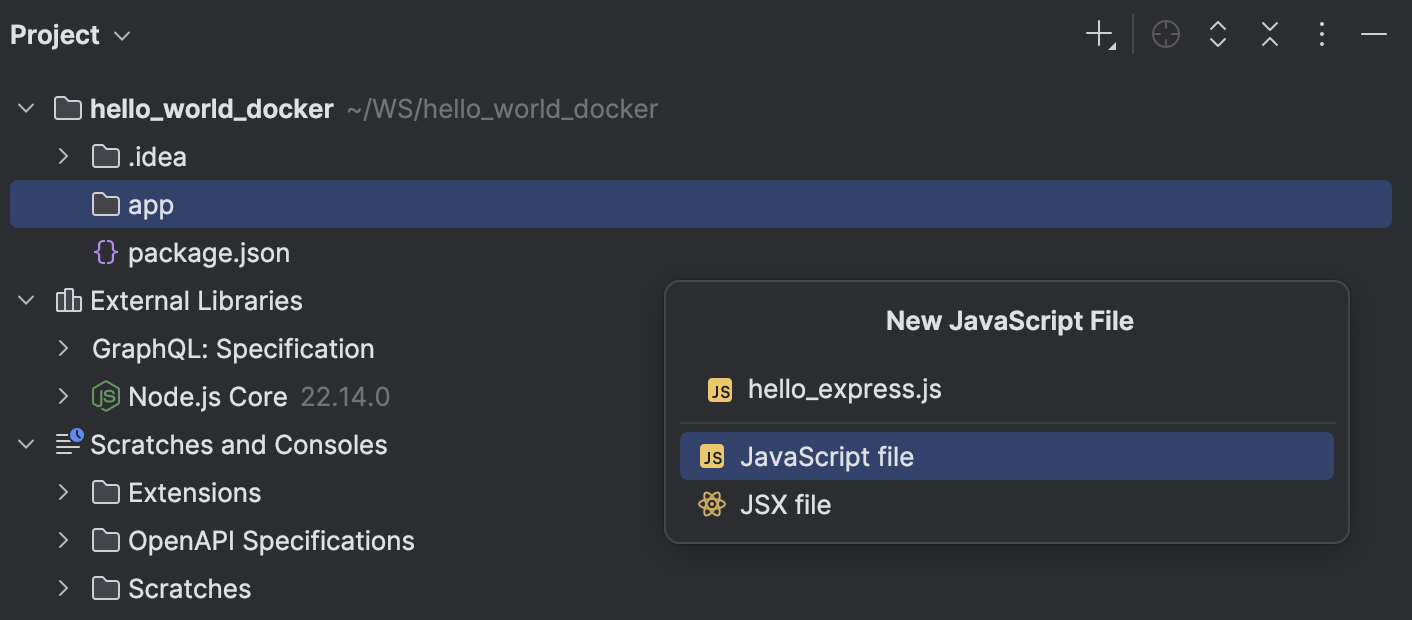Expand the Node.js Core node
Image resolution: width=1412 pixels, height=620 pixels.
point(63,397)
